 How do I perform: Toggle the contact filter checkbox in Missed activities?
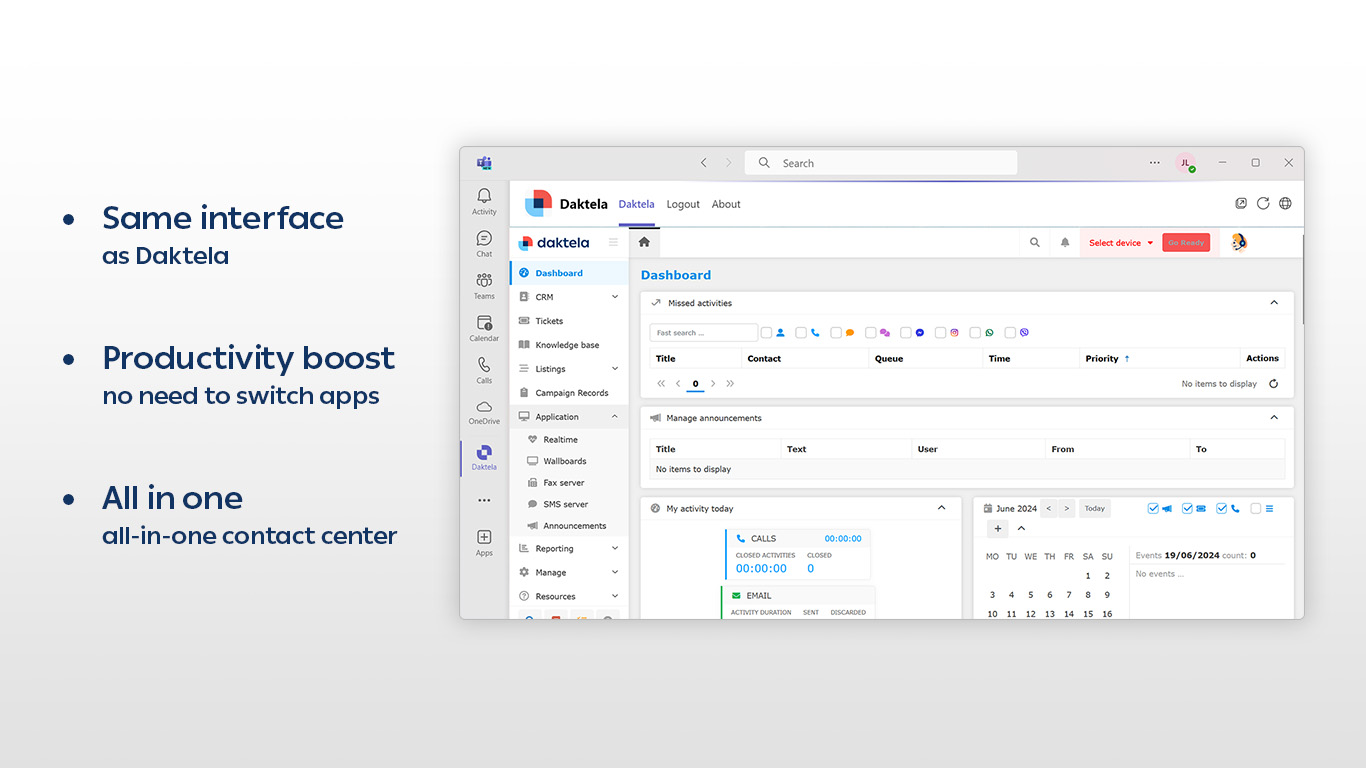pyautogui.click(x=766, y=333)
